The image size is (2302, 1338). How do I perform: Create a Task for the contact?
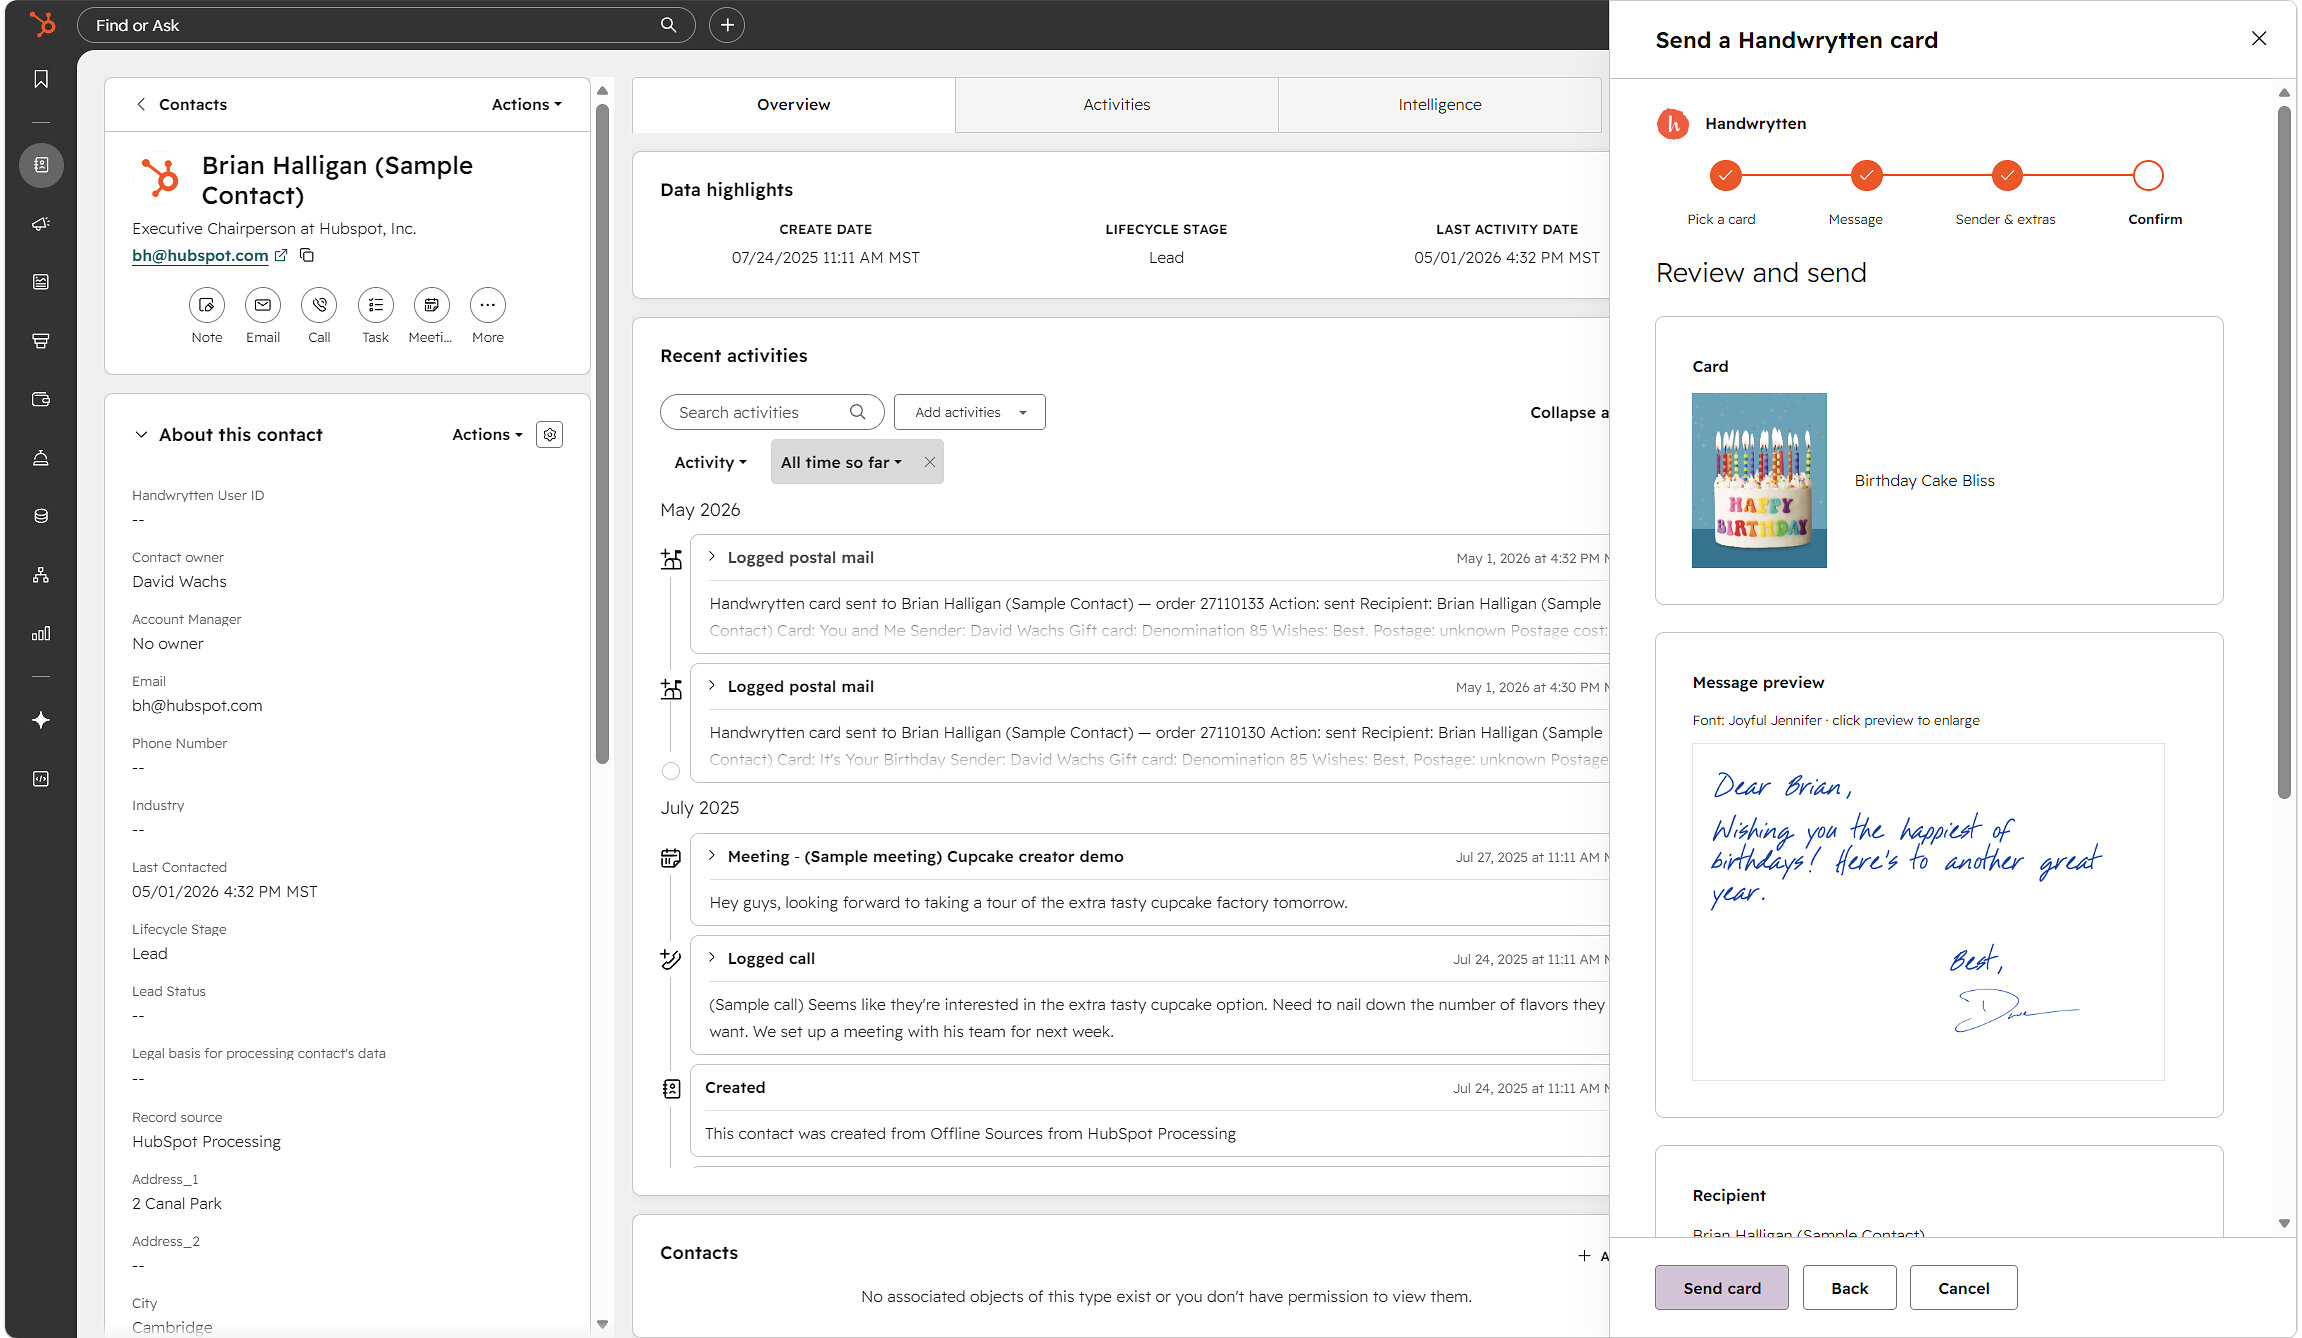376,305
